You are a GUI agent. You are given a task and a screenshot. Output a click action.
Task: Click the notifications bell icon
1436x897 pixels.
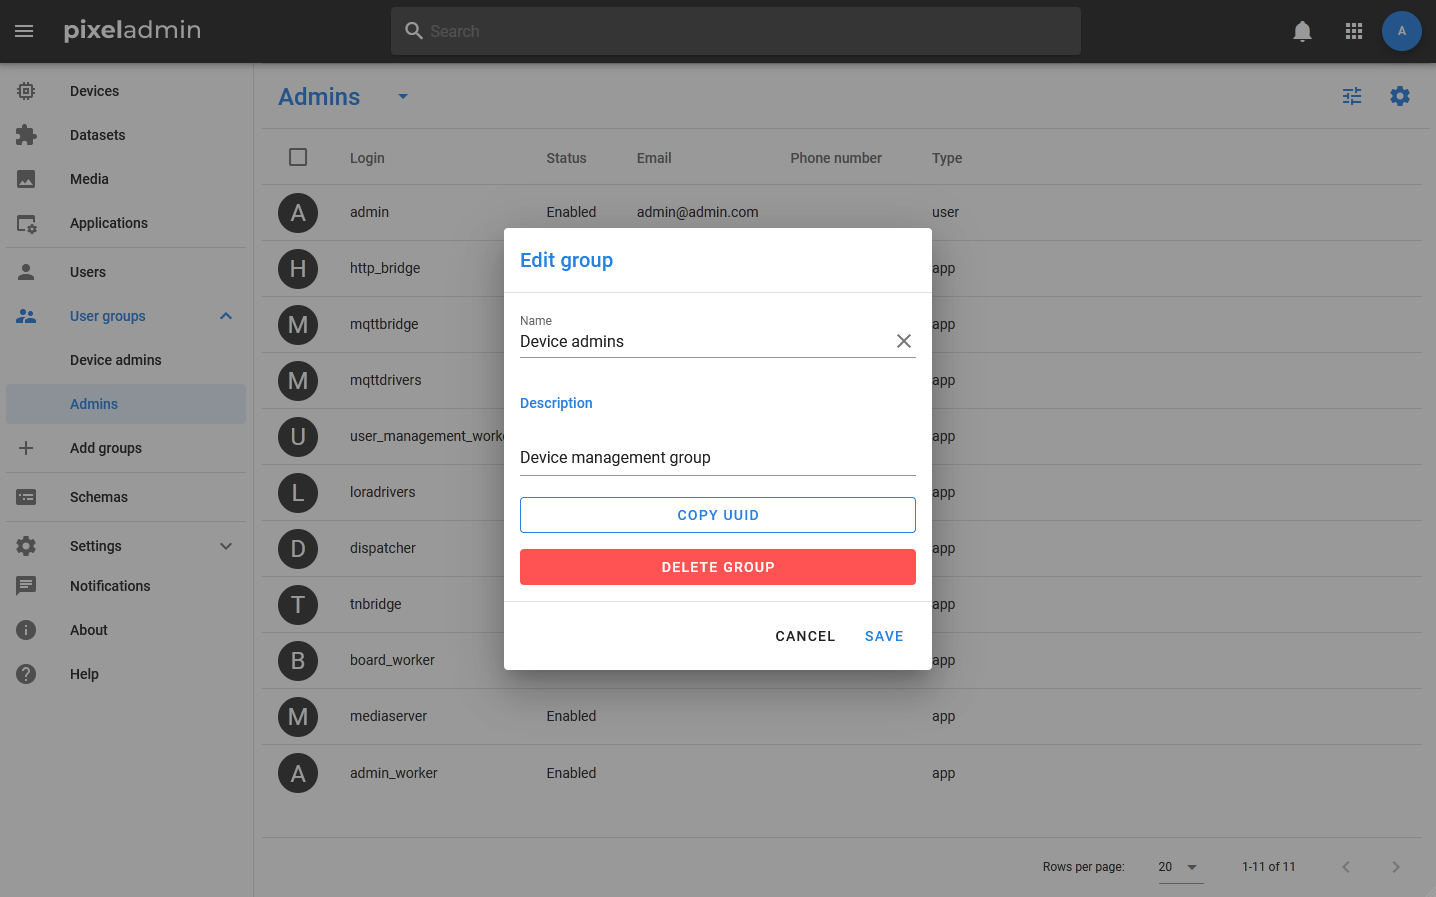(x=1302, y=31)
